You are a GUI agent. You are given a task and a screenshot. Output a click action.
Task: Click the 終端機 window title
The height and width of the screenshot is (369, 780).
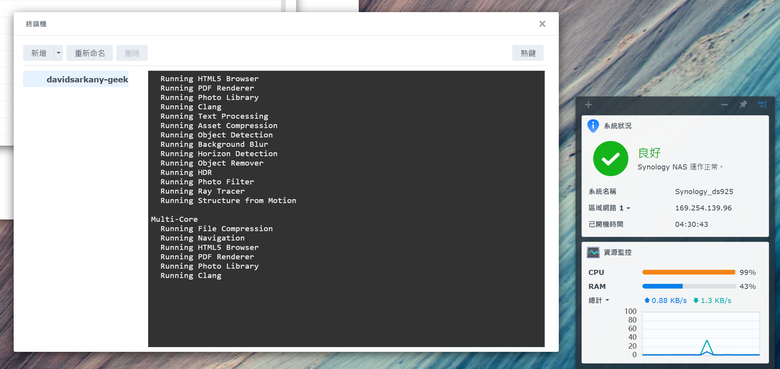(36, 24)
